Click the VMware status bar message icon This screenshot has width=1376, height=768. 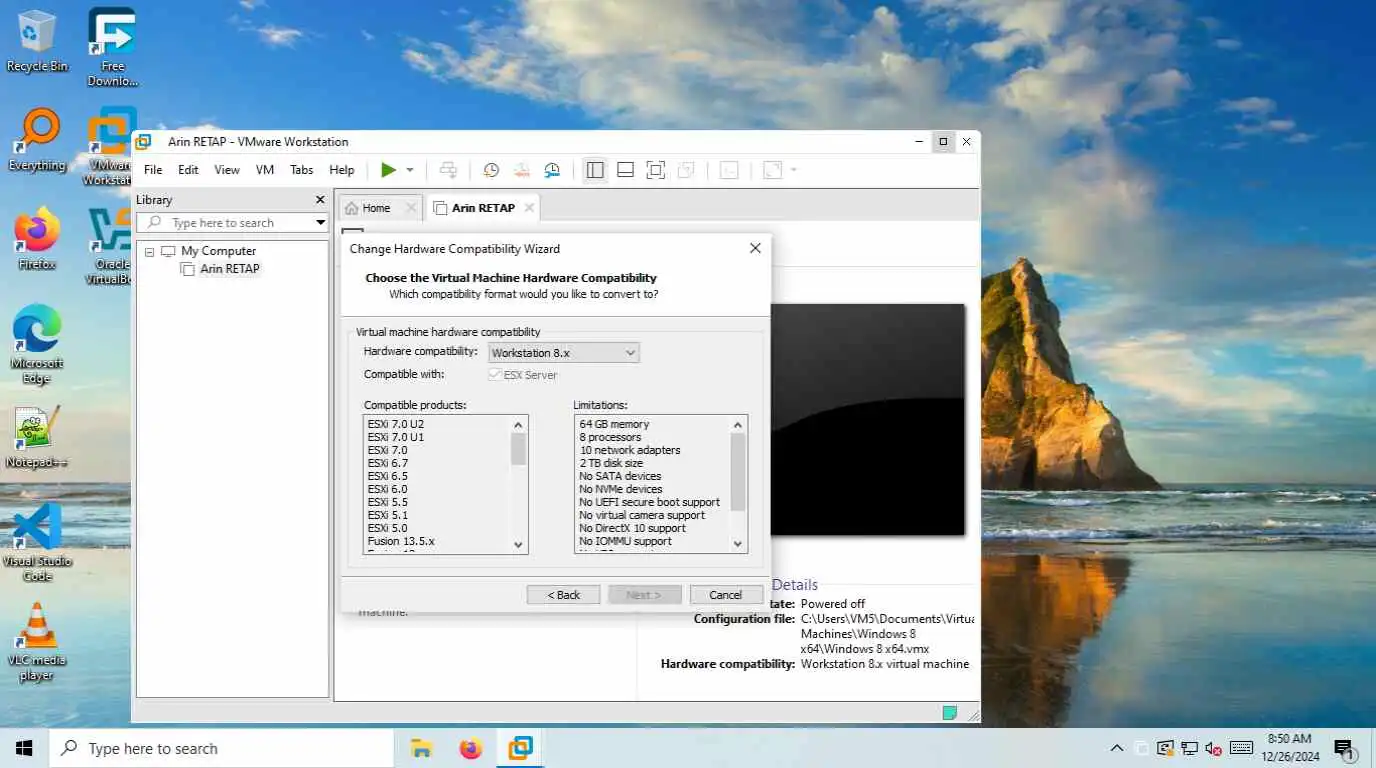pos(950,713)
